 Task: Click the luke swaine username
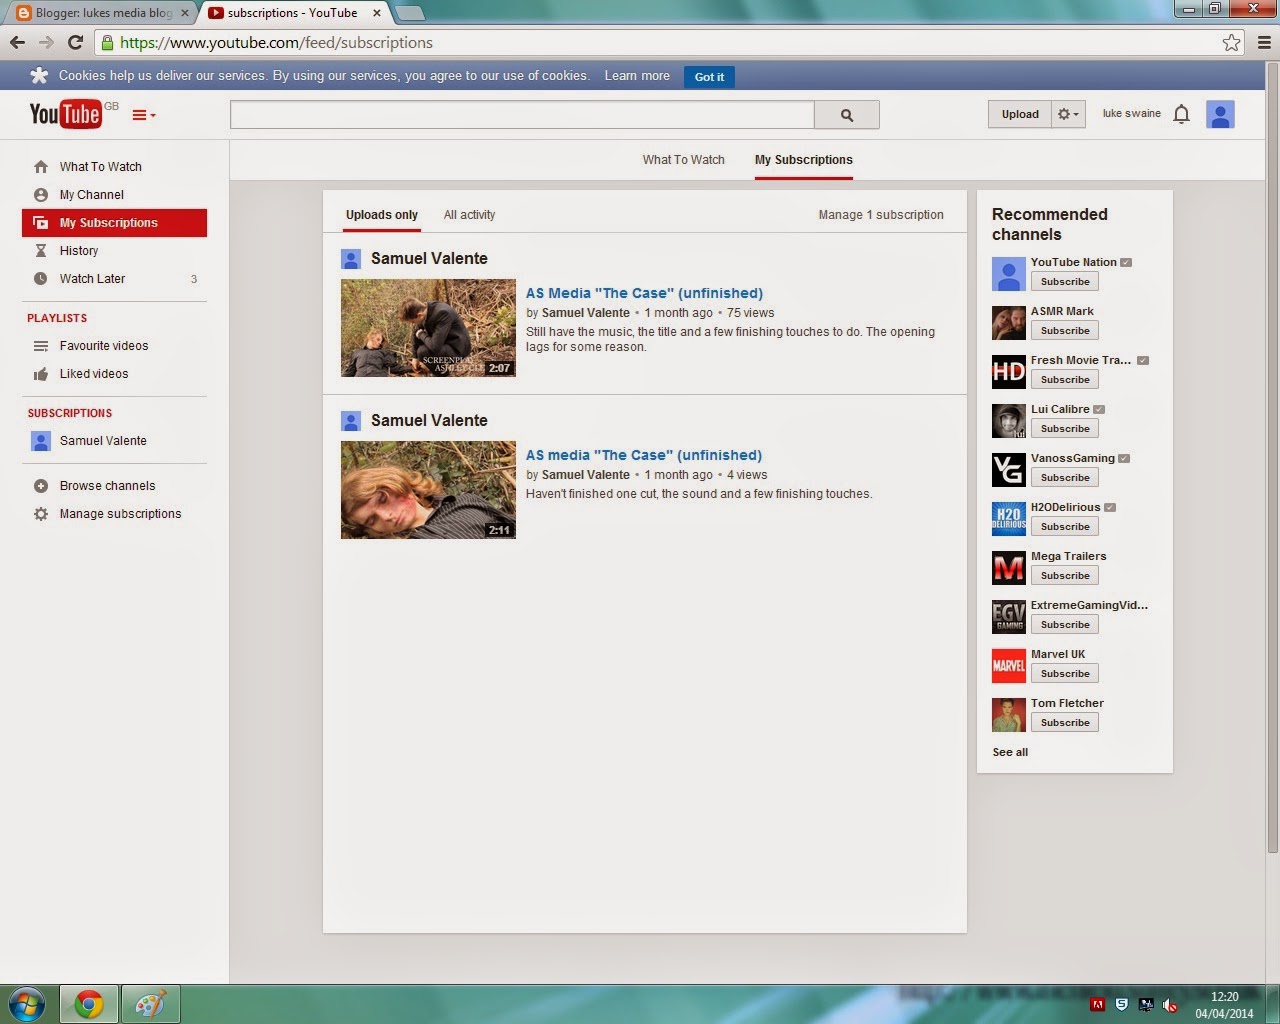click(x=1132, y=114)
